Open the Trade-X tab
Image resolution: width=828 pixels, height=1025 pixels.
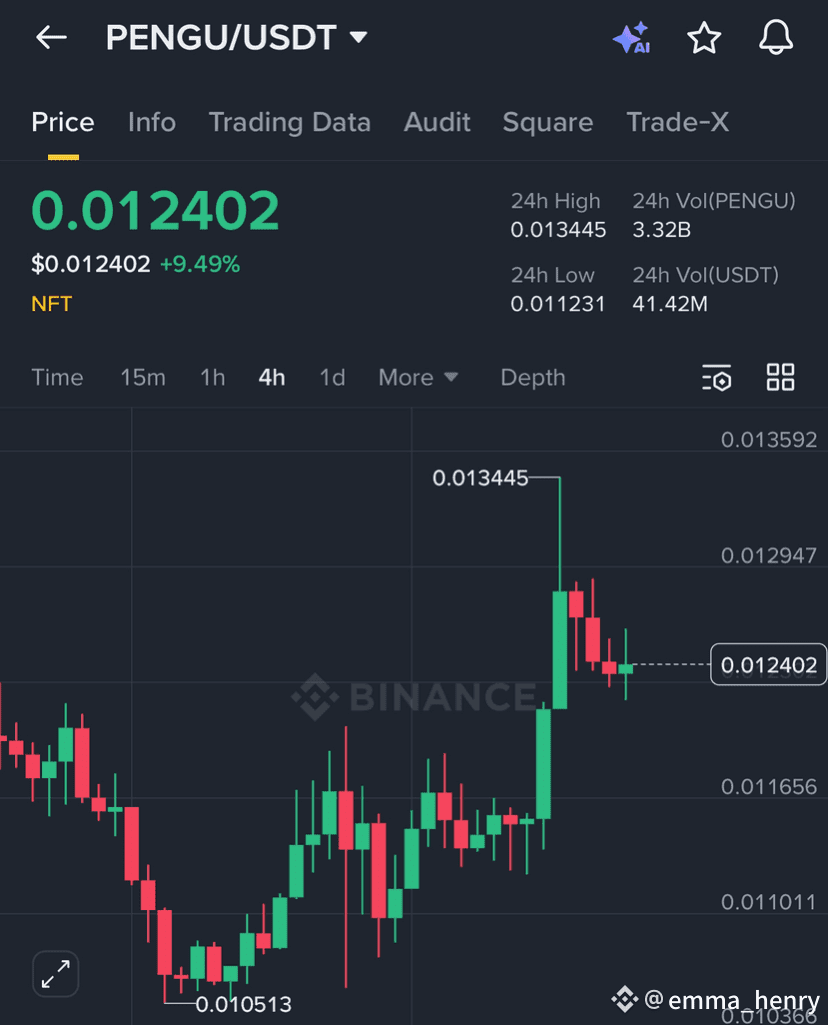point(678,122)
